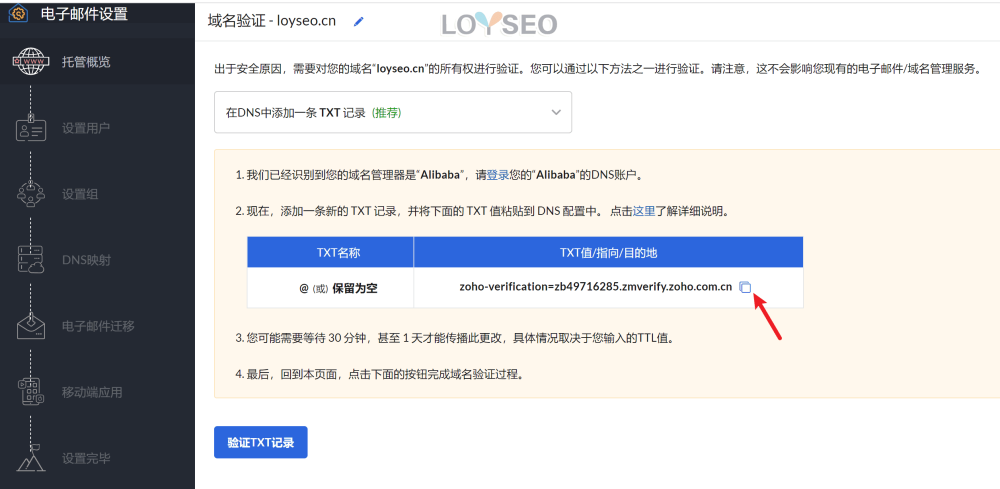Viewport: 1000px width, 489px height.
Task: Click the 设置用户 user card icon
Action: (31, 128)
